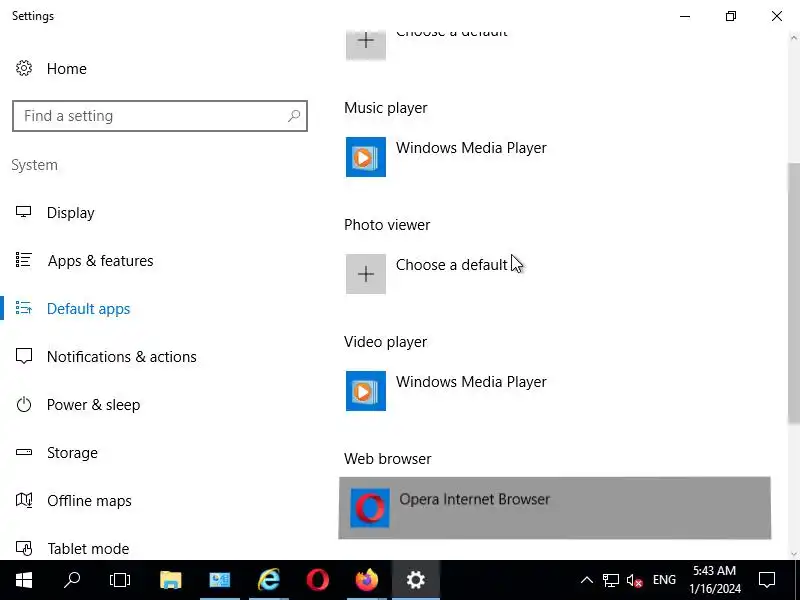The height and width of the screenshot is (600, 800).
Task: Click the network tray icon
Action: point(610,580)
